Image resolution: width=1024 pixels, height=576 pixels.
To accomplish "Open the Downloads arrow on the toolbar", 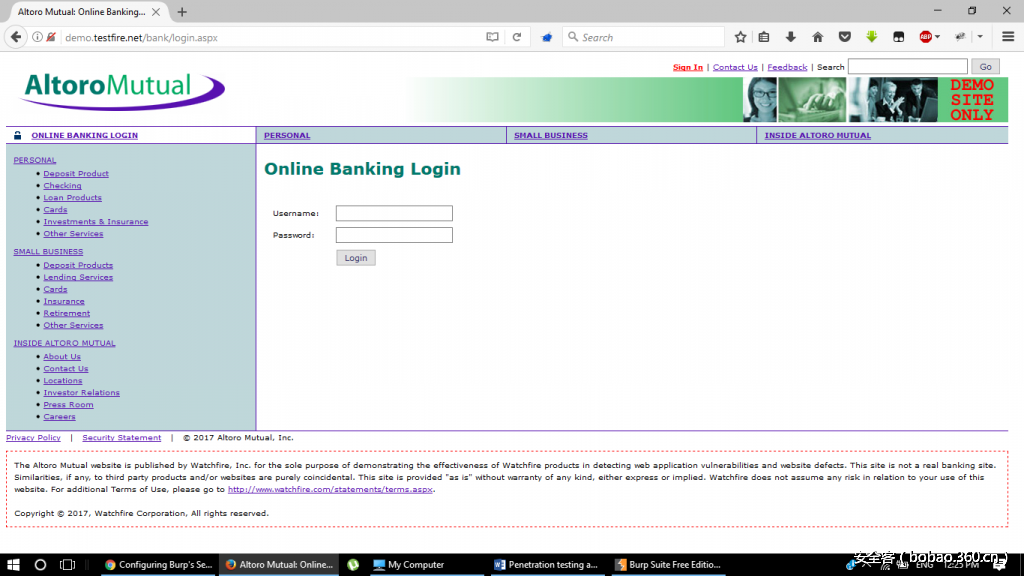I will click(789, 36).
